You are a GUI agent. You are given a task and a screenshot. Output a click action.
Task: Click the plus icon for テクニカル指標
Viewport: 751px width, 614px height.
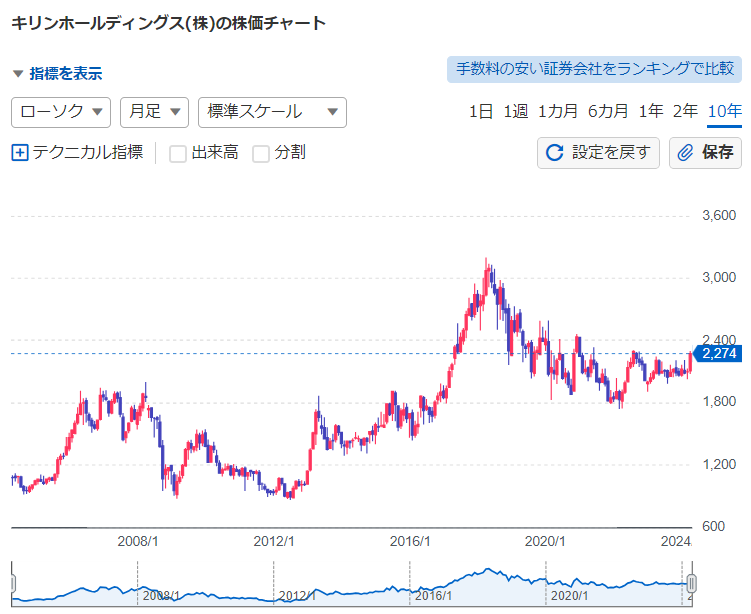(x=20, y=153)
